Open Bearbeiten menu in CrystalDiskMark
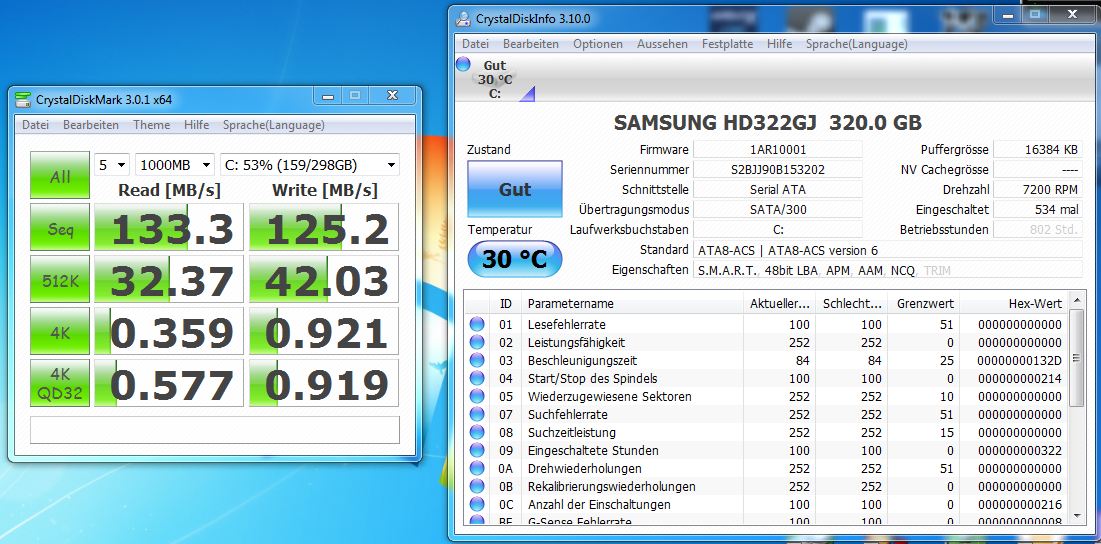Image resolution: width=1101 pixels, height=544 pixels. pyautogui.click(x=91, y=125)
